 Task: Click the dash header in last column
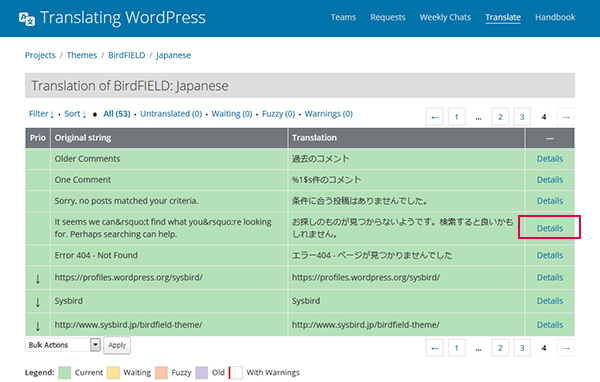[x=550, y=138]
